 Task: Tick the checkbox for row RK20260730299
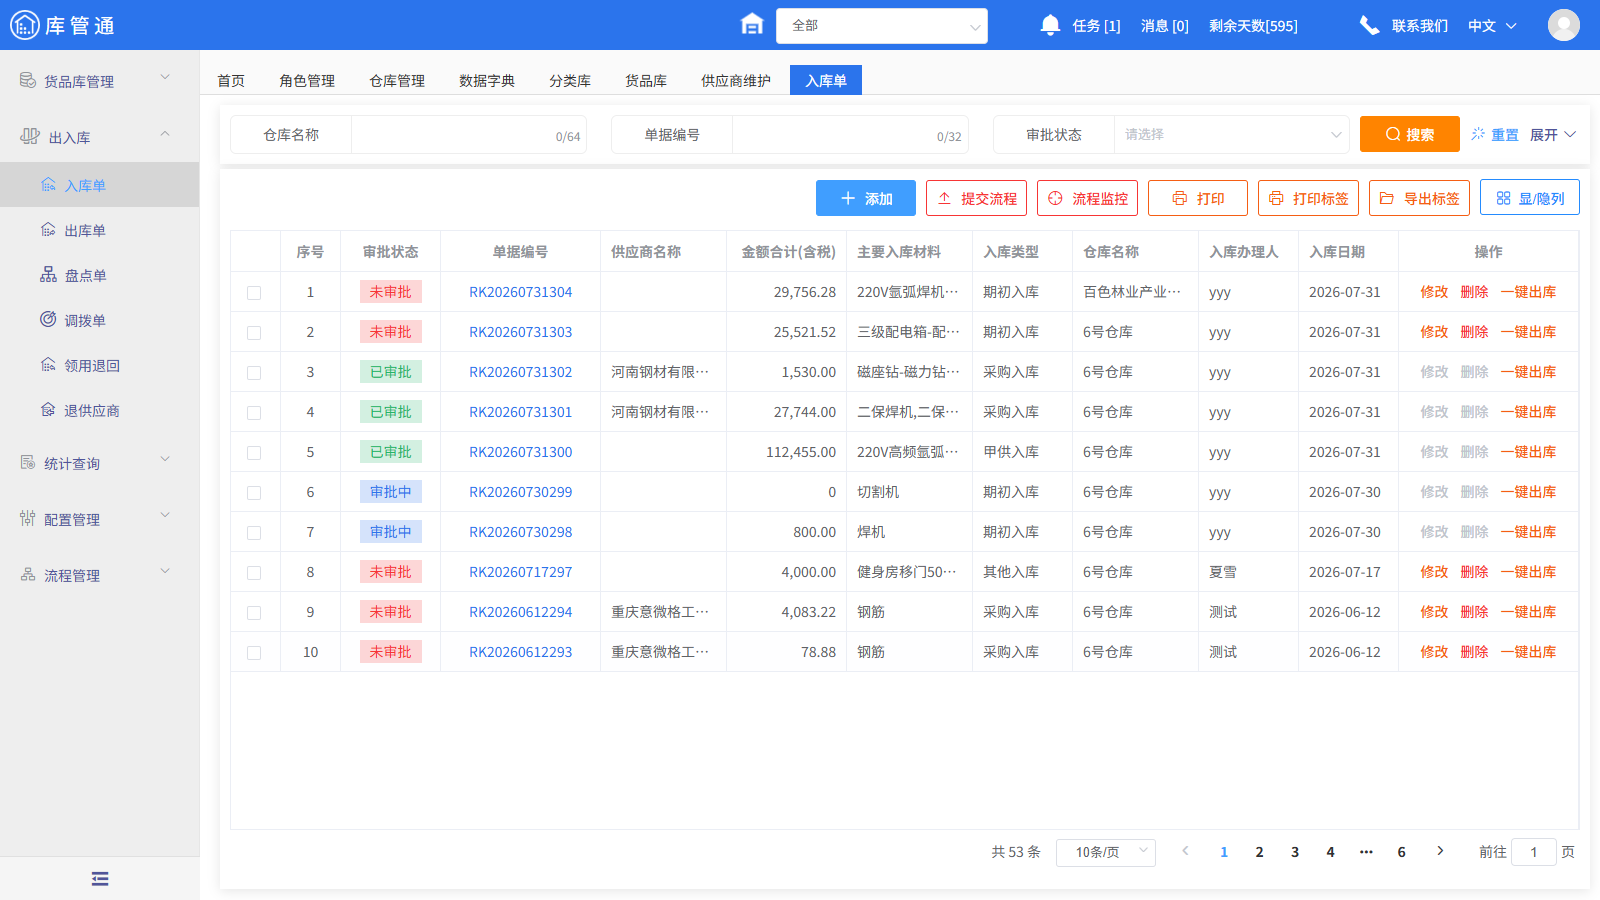pos(254,493)
